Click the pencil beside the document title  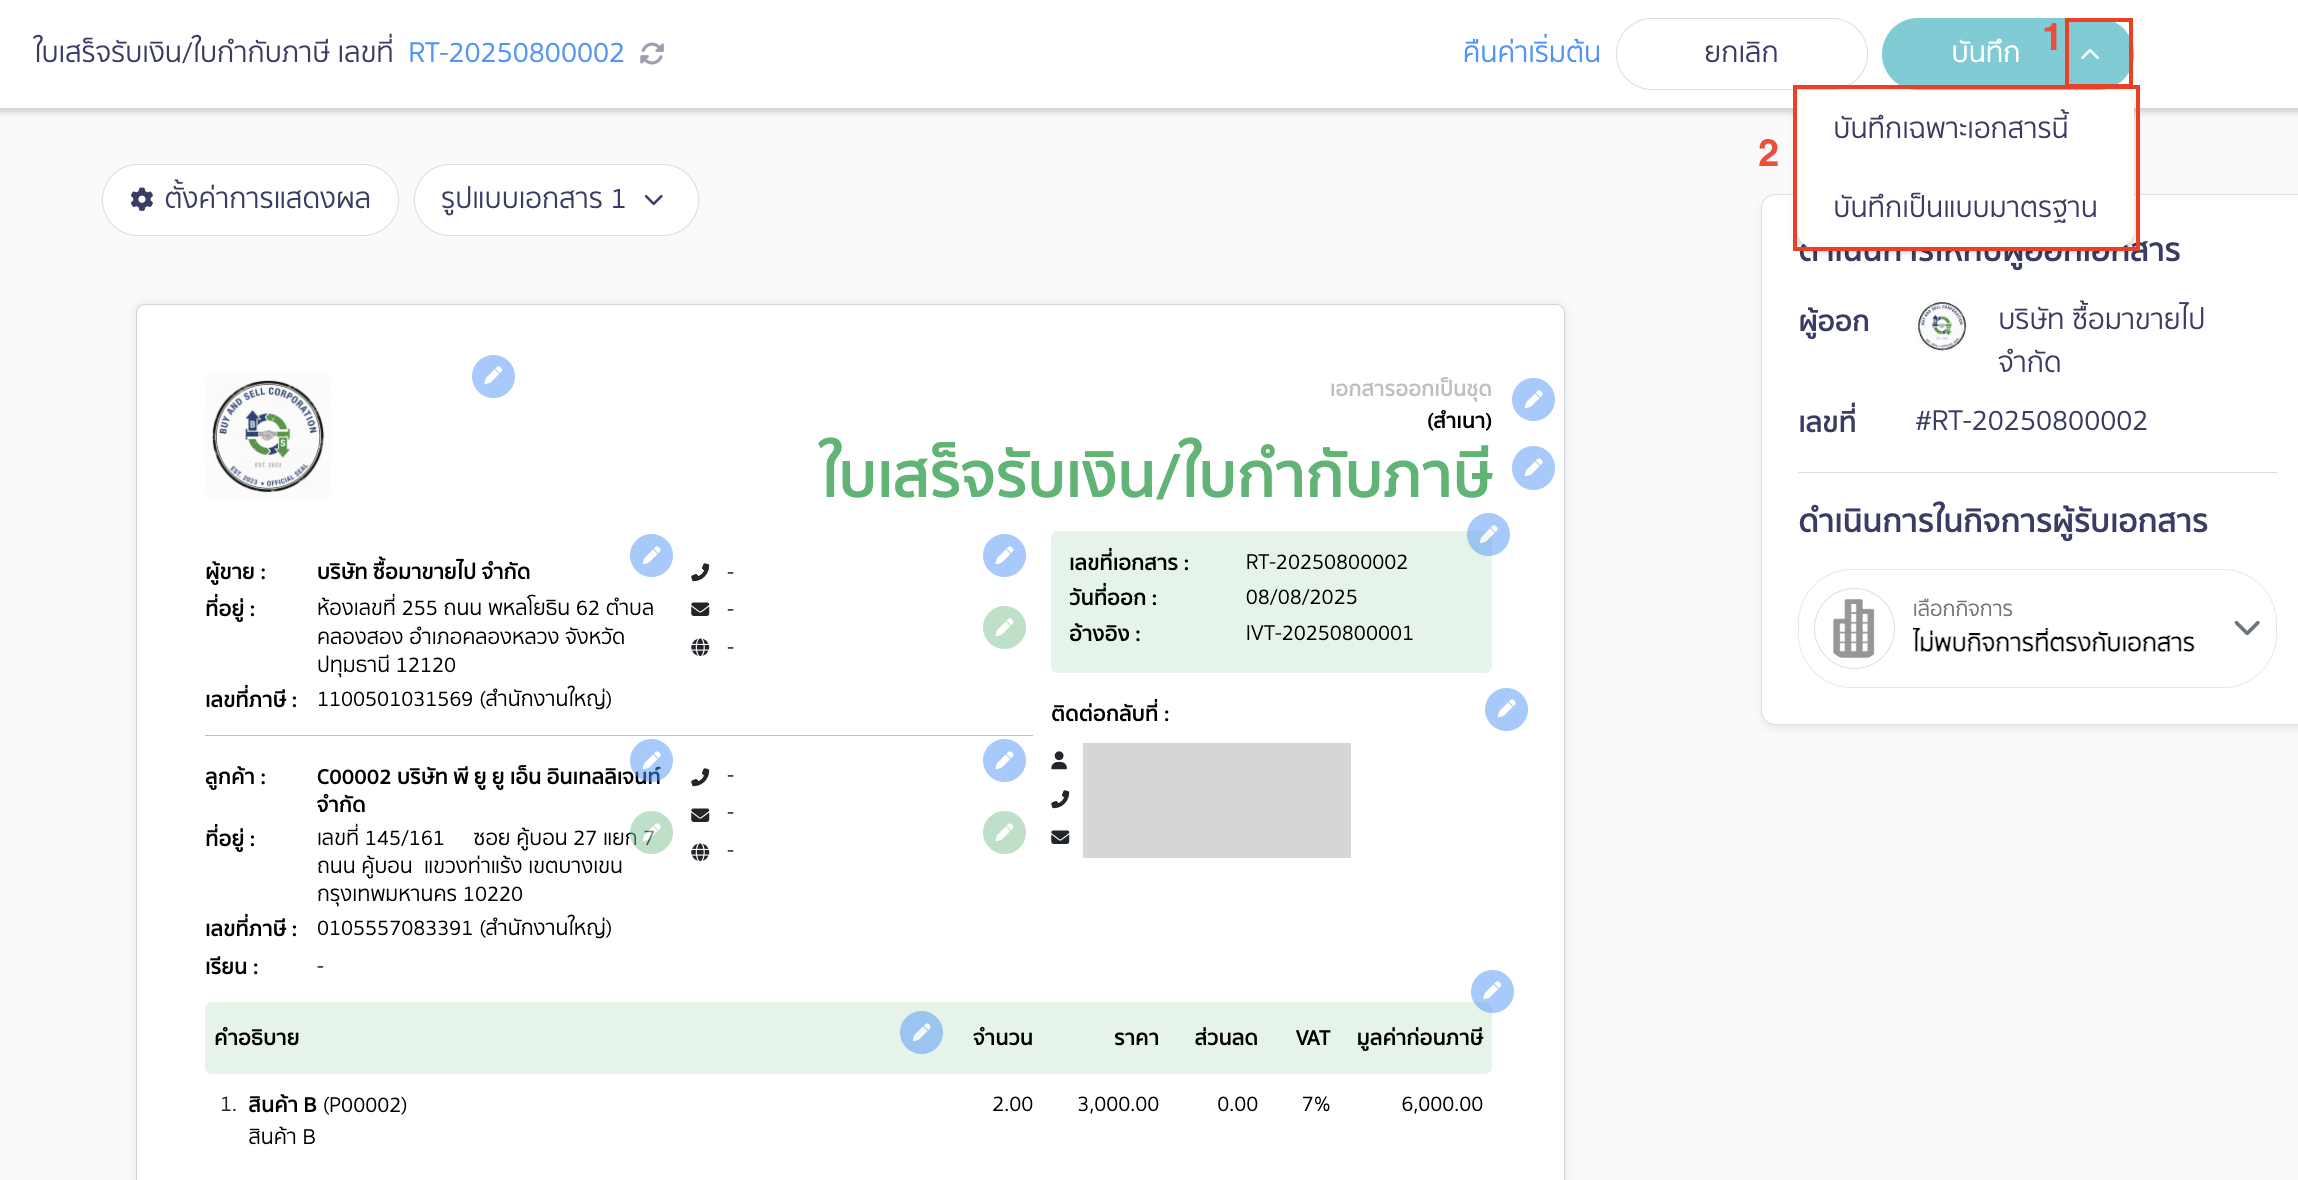(1535, 467)
